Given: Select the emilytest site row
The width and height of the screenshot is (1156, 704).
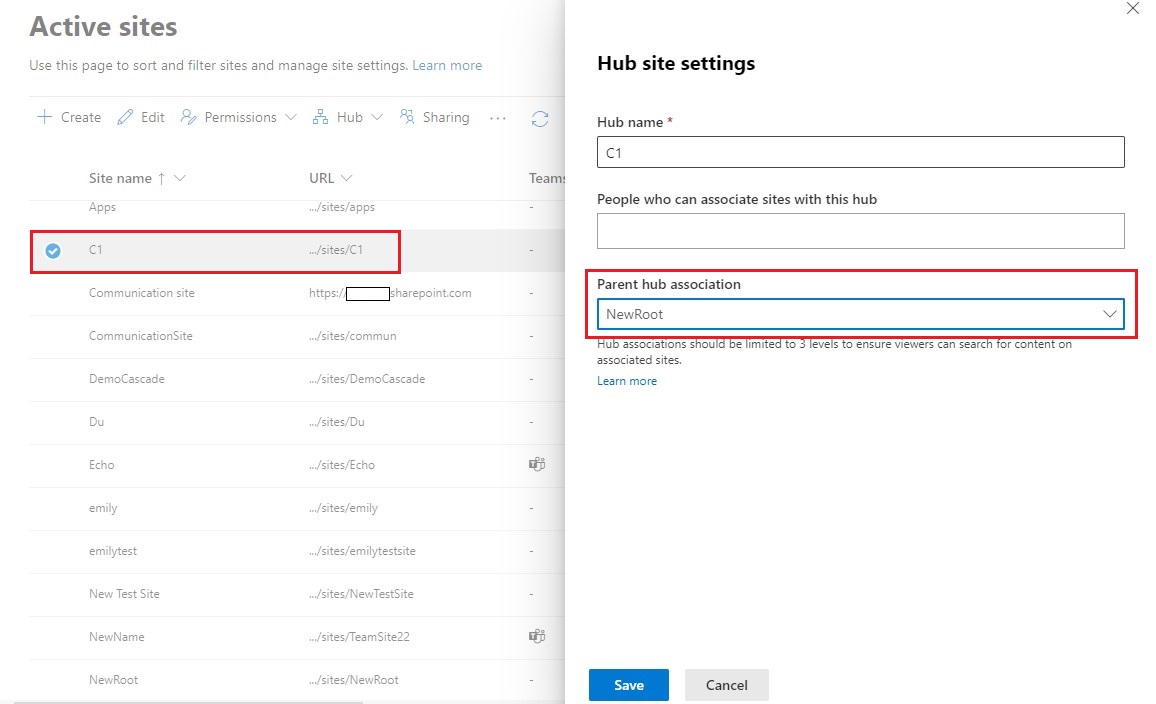Looking at the screenshot, I should tap(296, 551).
